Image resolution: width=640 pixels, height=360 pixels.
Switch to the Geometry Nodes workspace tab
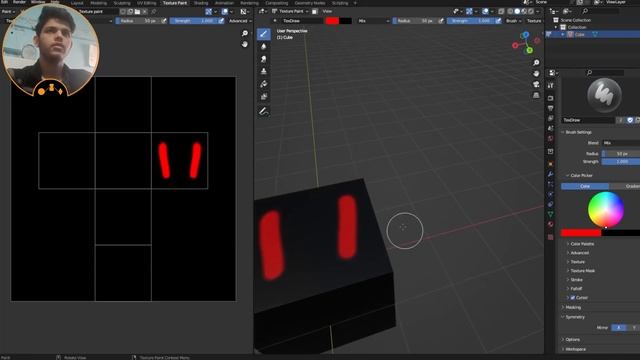(310, 3)
